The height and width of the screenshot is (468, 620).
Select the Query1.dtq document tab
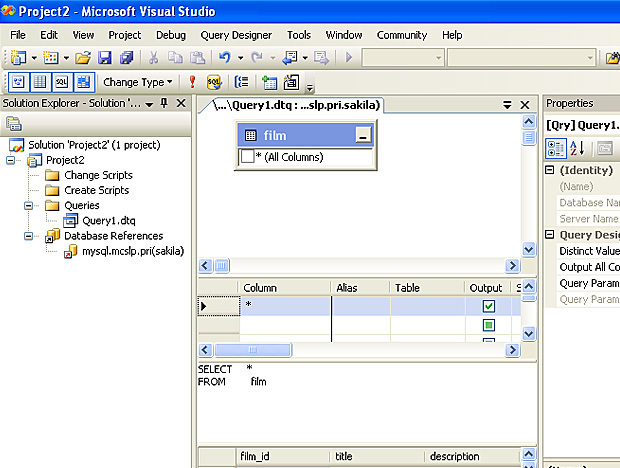[x=296, y=105]
